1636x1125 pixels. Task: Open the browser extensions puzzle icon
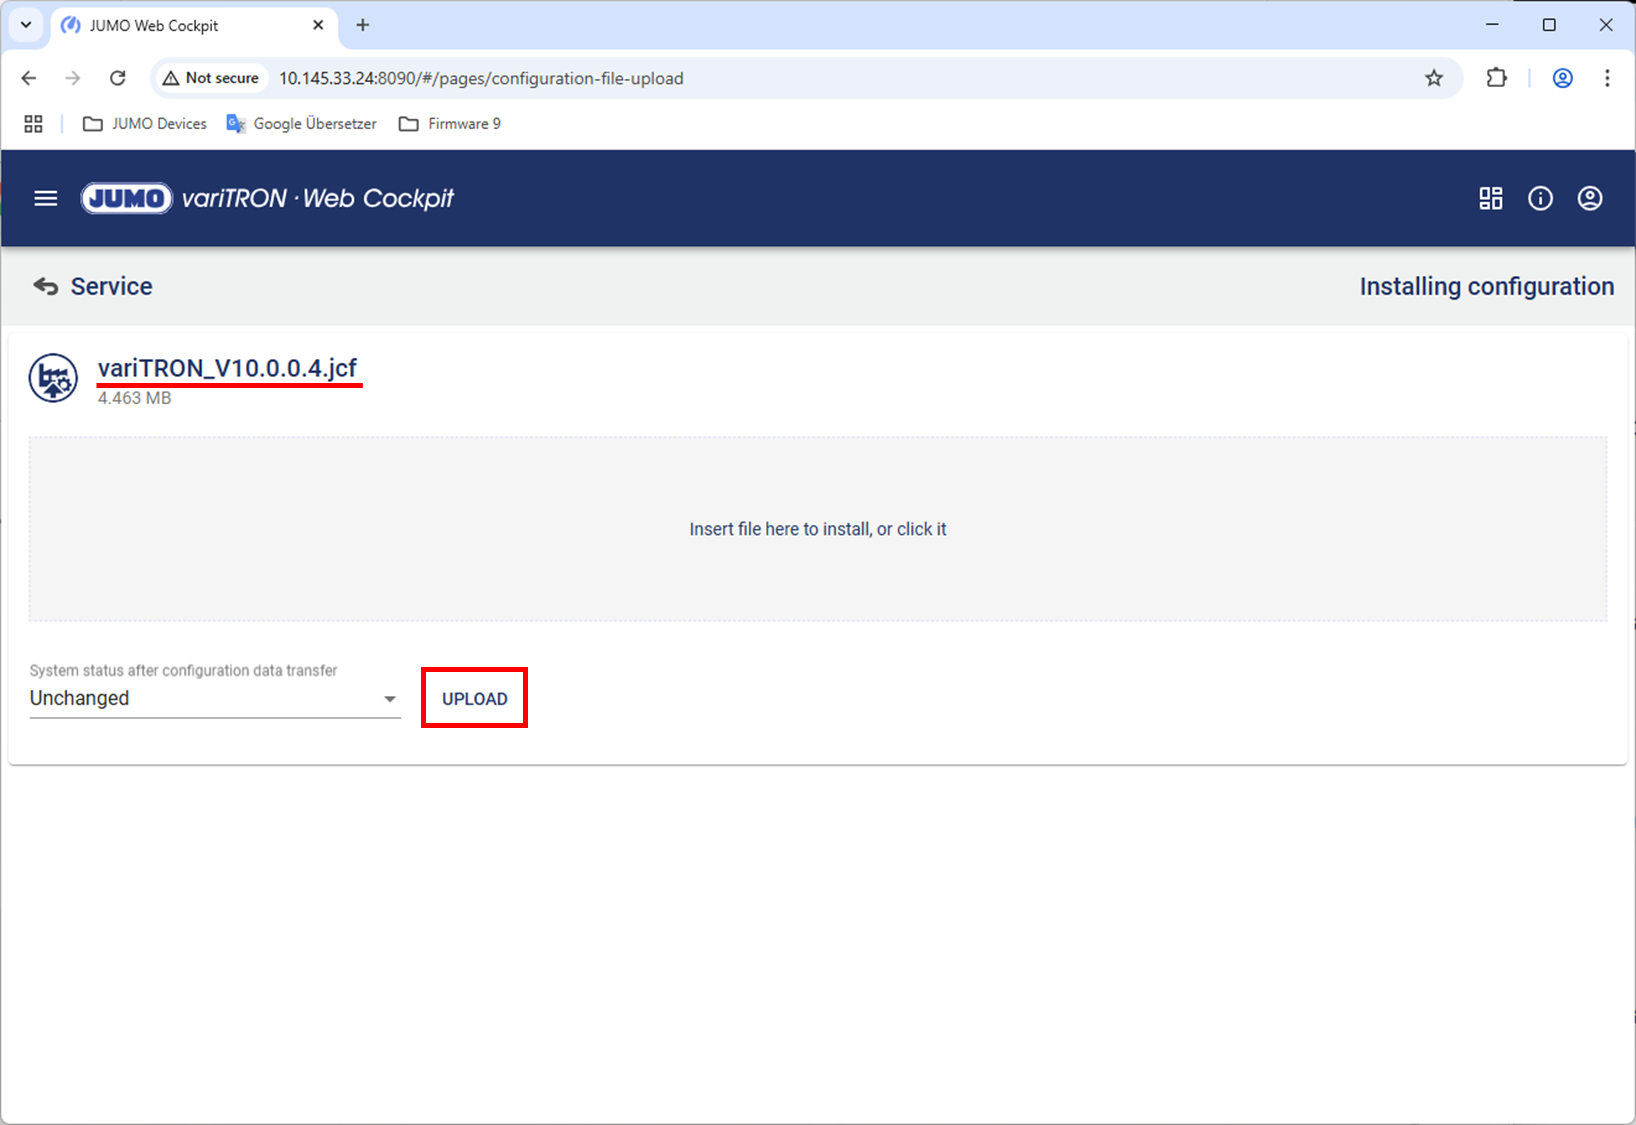pyautogui.click(x=1497, y=78)
